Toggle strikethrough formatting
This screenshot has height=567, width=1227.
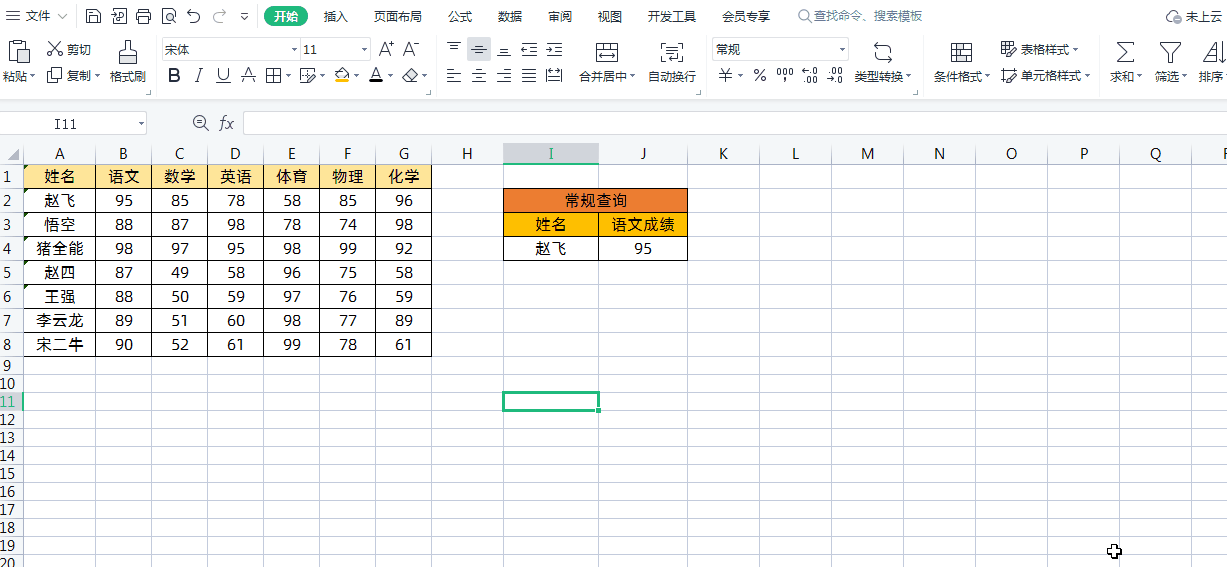[x=248, y=75]
